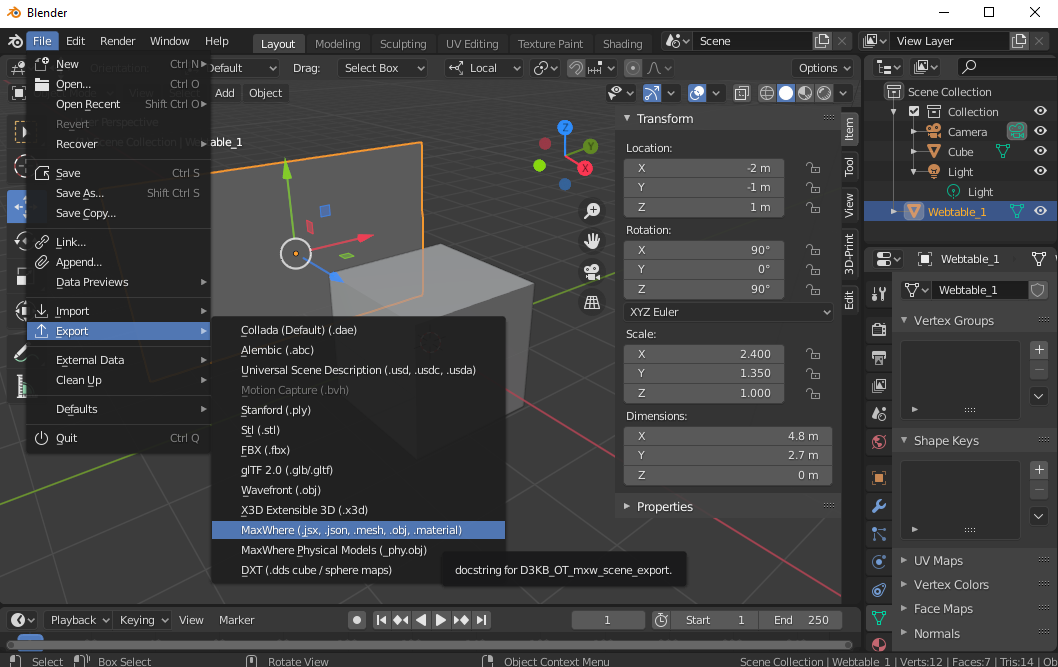The width and height of the screenshot is (1058, 667).
Task: Click the End frame 250 field
Action: click(801, 620)
